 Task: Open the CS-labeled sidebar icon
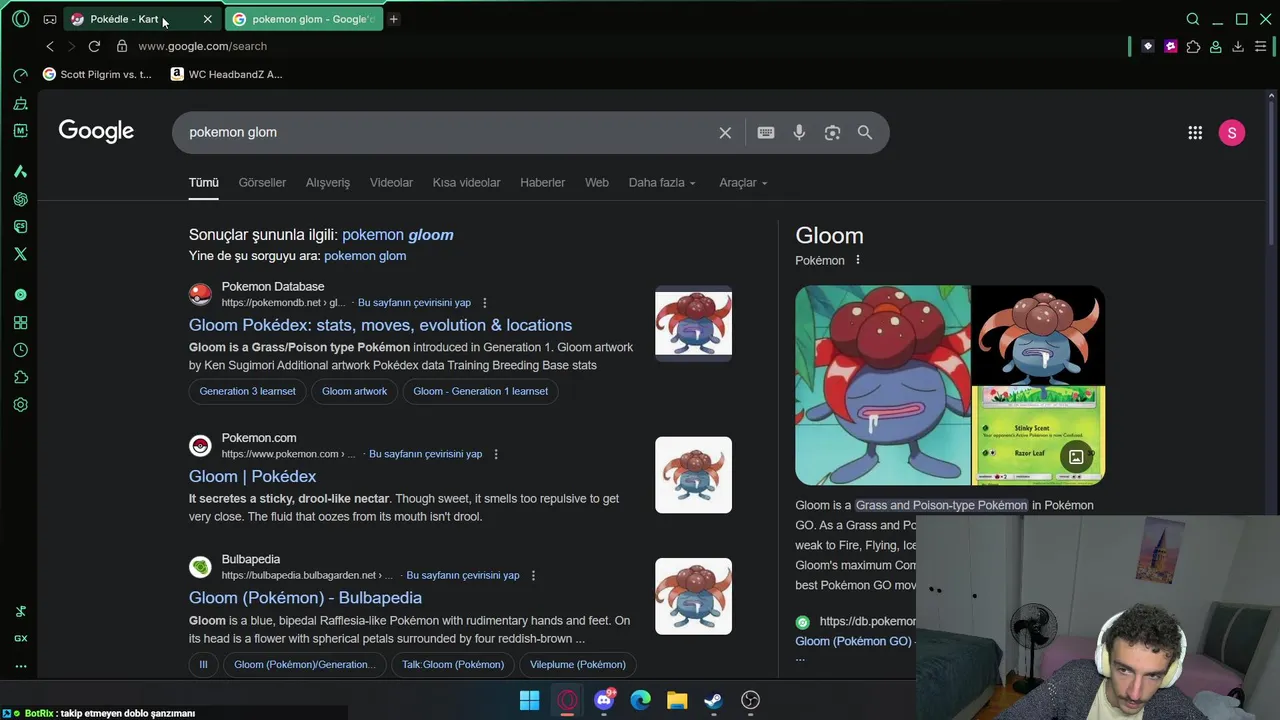(x=20, y=227)
